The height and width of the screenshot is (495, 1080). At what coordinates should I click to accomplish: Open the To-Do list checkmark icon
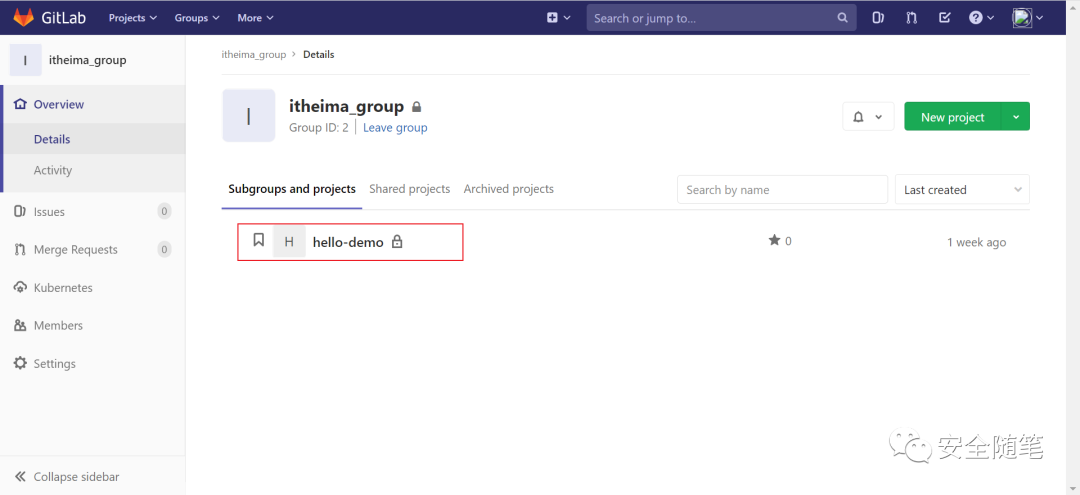[x=945, y=18]
